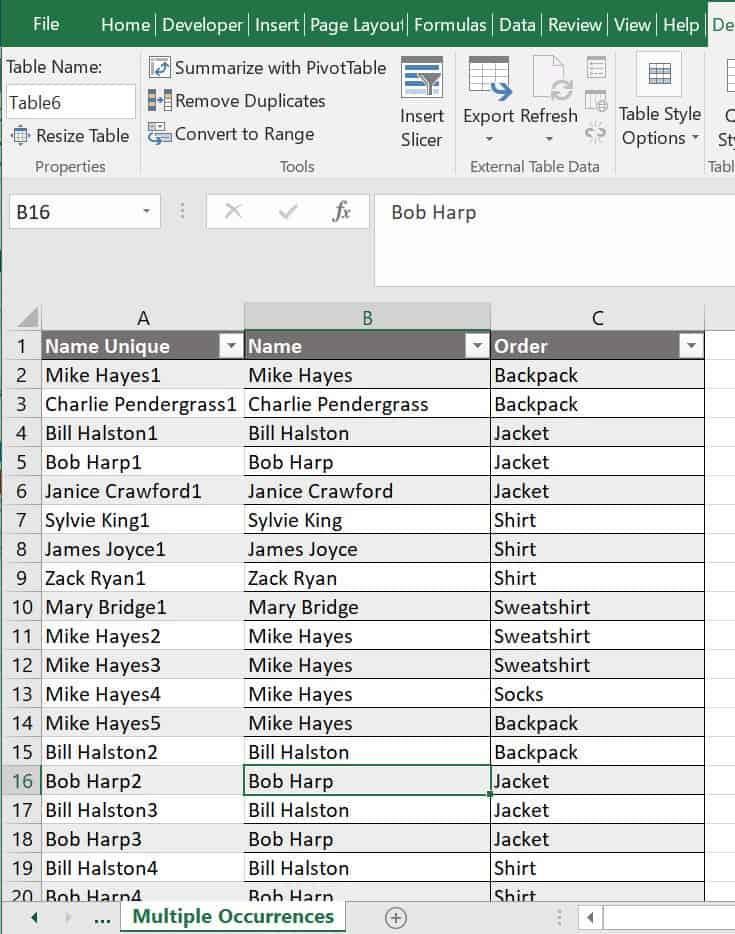The height and width of the screenshot is (934, 735).
Task: Click the Insert Slicer icon
Action: (421, 78)
